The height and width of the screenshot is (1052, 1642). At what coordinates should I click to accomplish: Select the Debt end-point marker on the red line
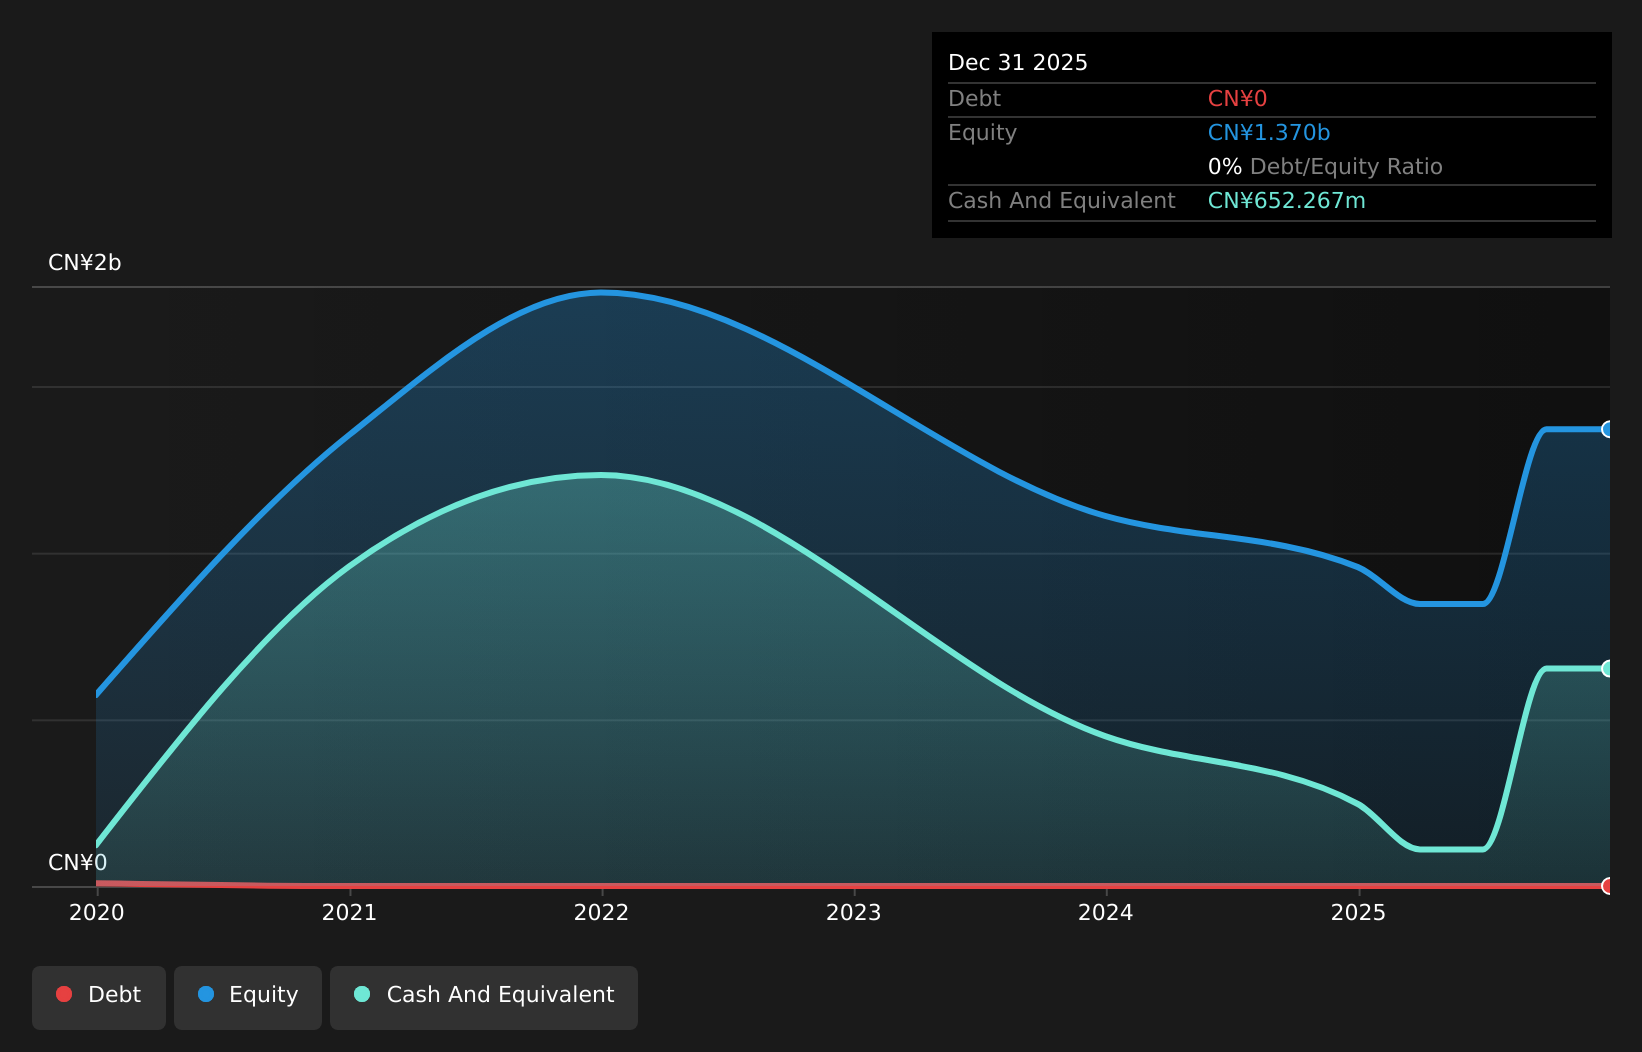1608,886
